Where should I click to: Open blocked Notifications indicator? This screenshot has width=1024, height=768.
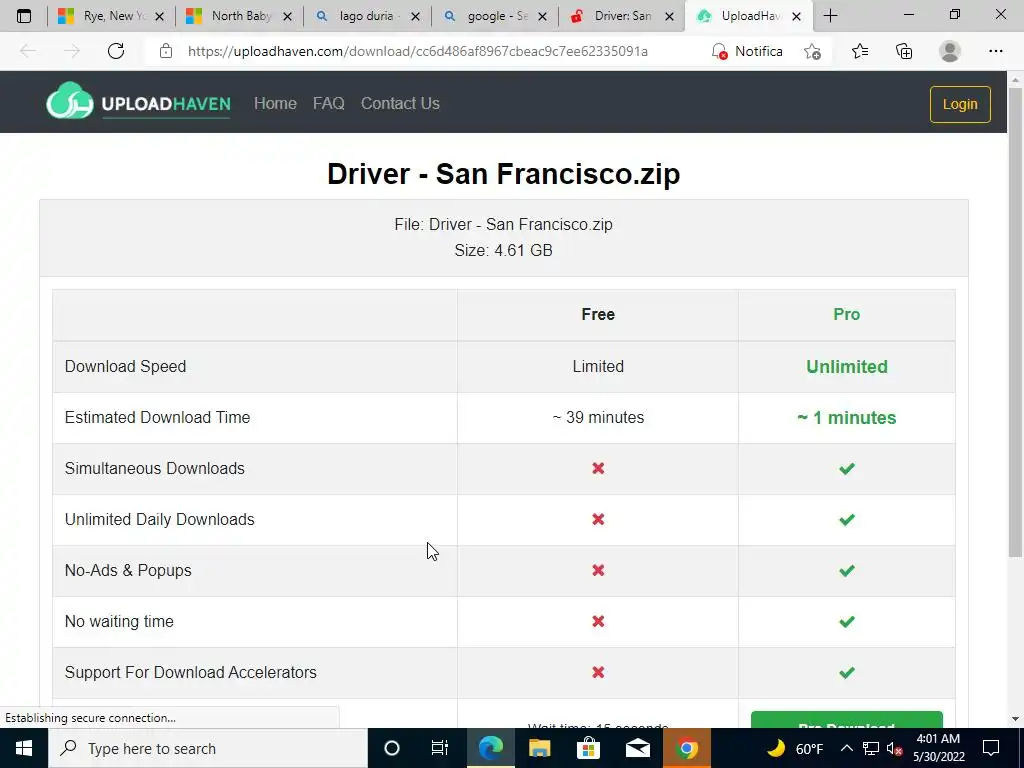(x=746, y=51)
